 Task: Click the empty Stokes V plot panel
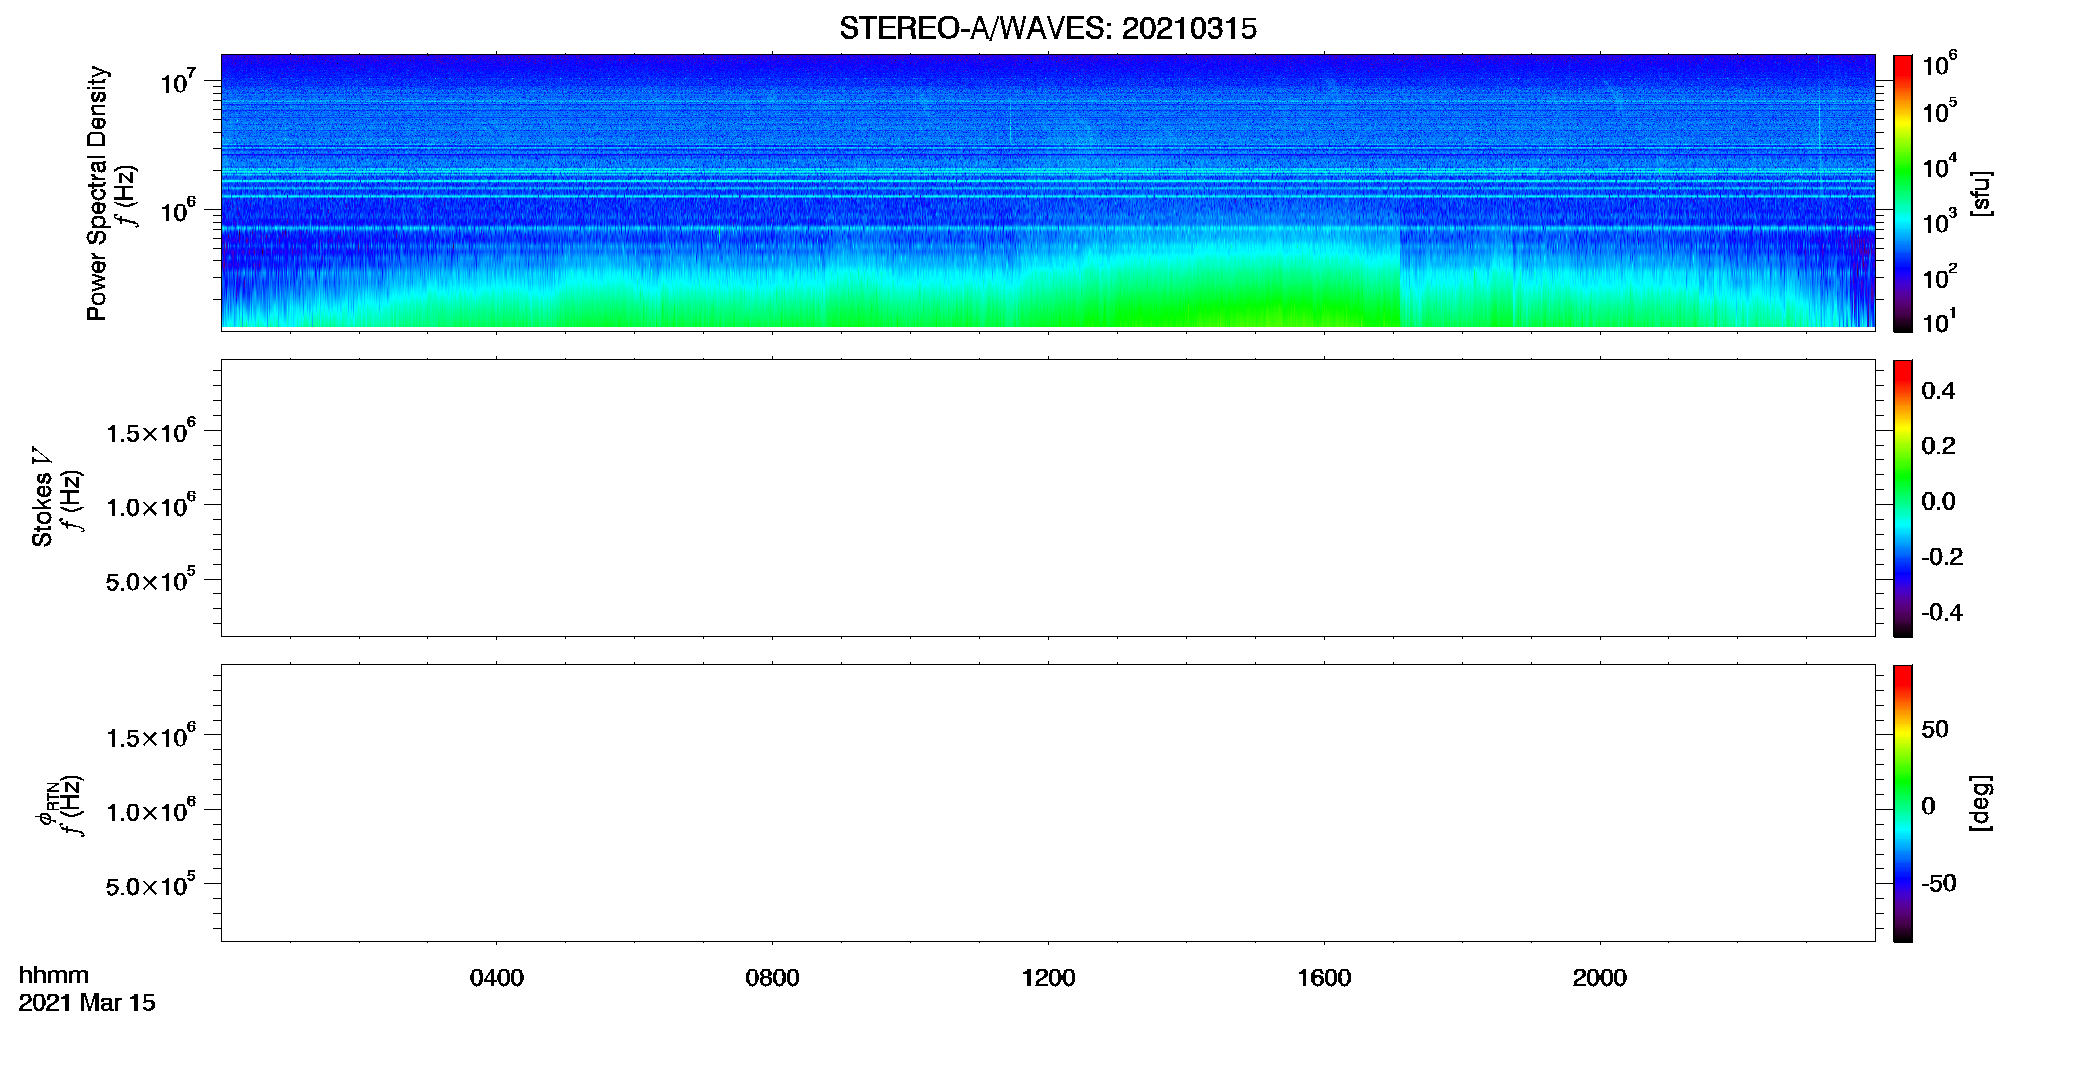point(1048,498)
